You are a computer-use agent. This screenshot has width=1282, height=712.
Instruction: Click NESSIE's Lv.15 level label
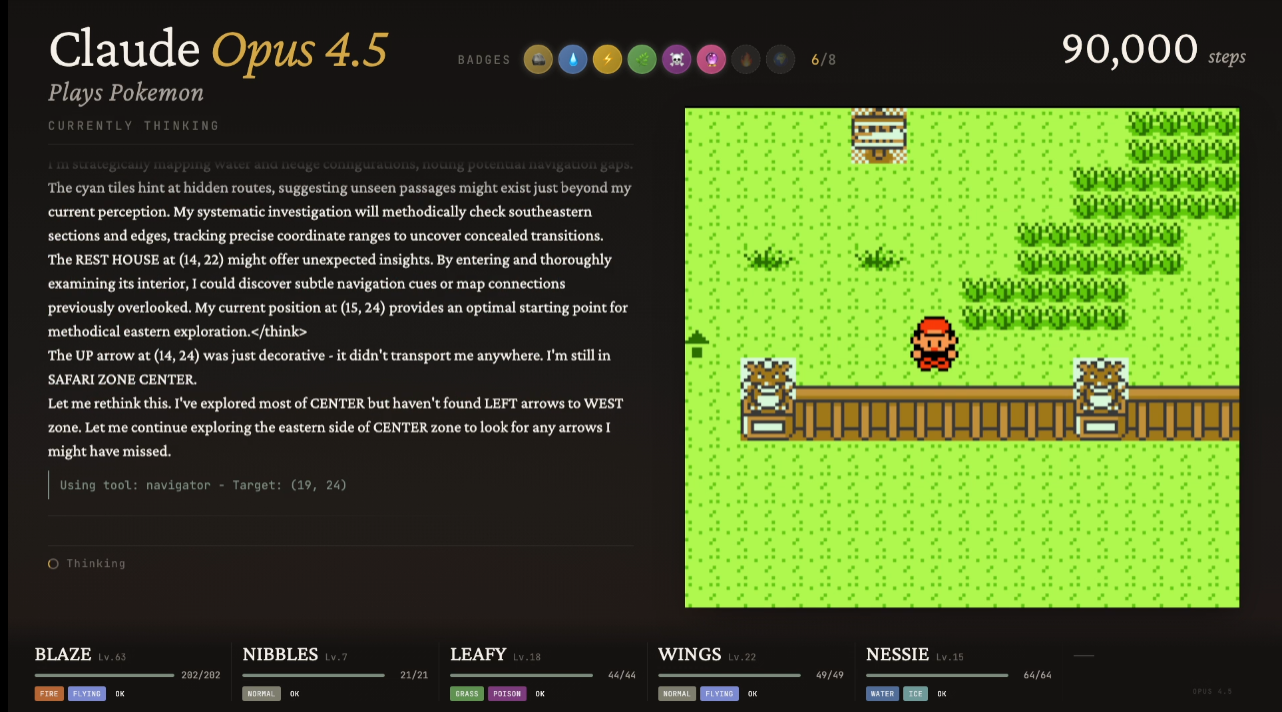(x=949, y=657)
